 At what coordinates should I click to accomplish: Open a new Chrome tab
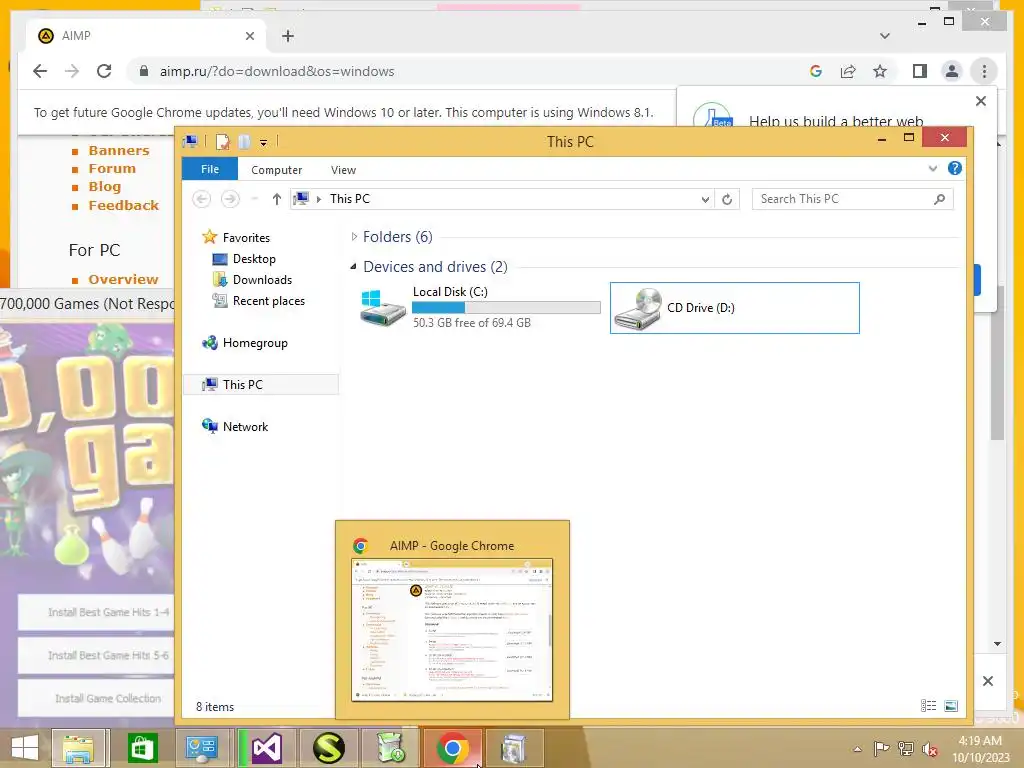pos(288,36)
